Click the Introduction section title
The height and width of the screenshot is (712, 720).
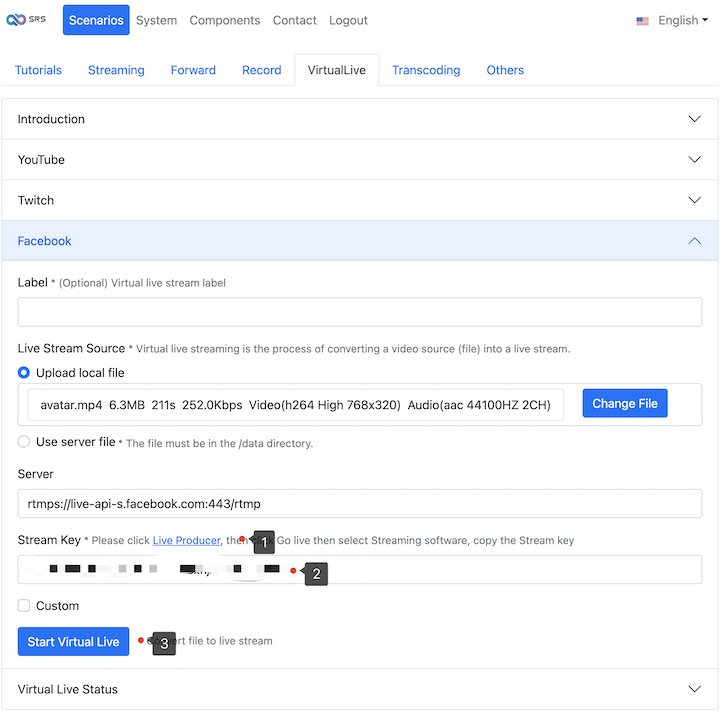pos(51,119)
